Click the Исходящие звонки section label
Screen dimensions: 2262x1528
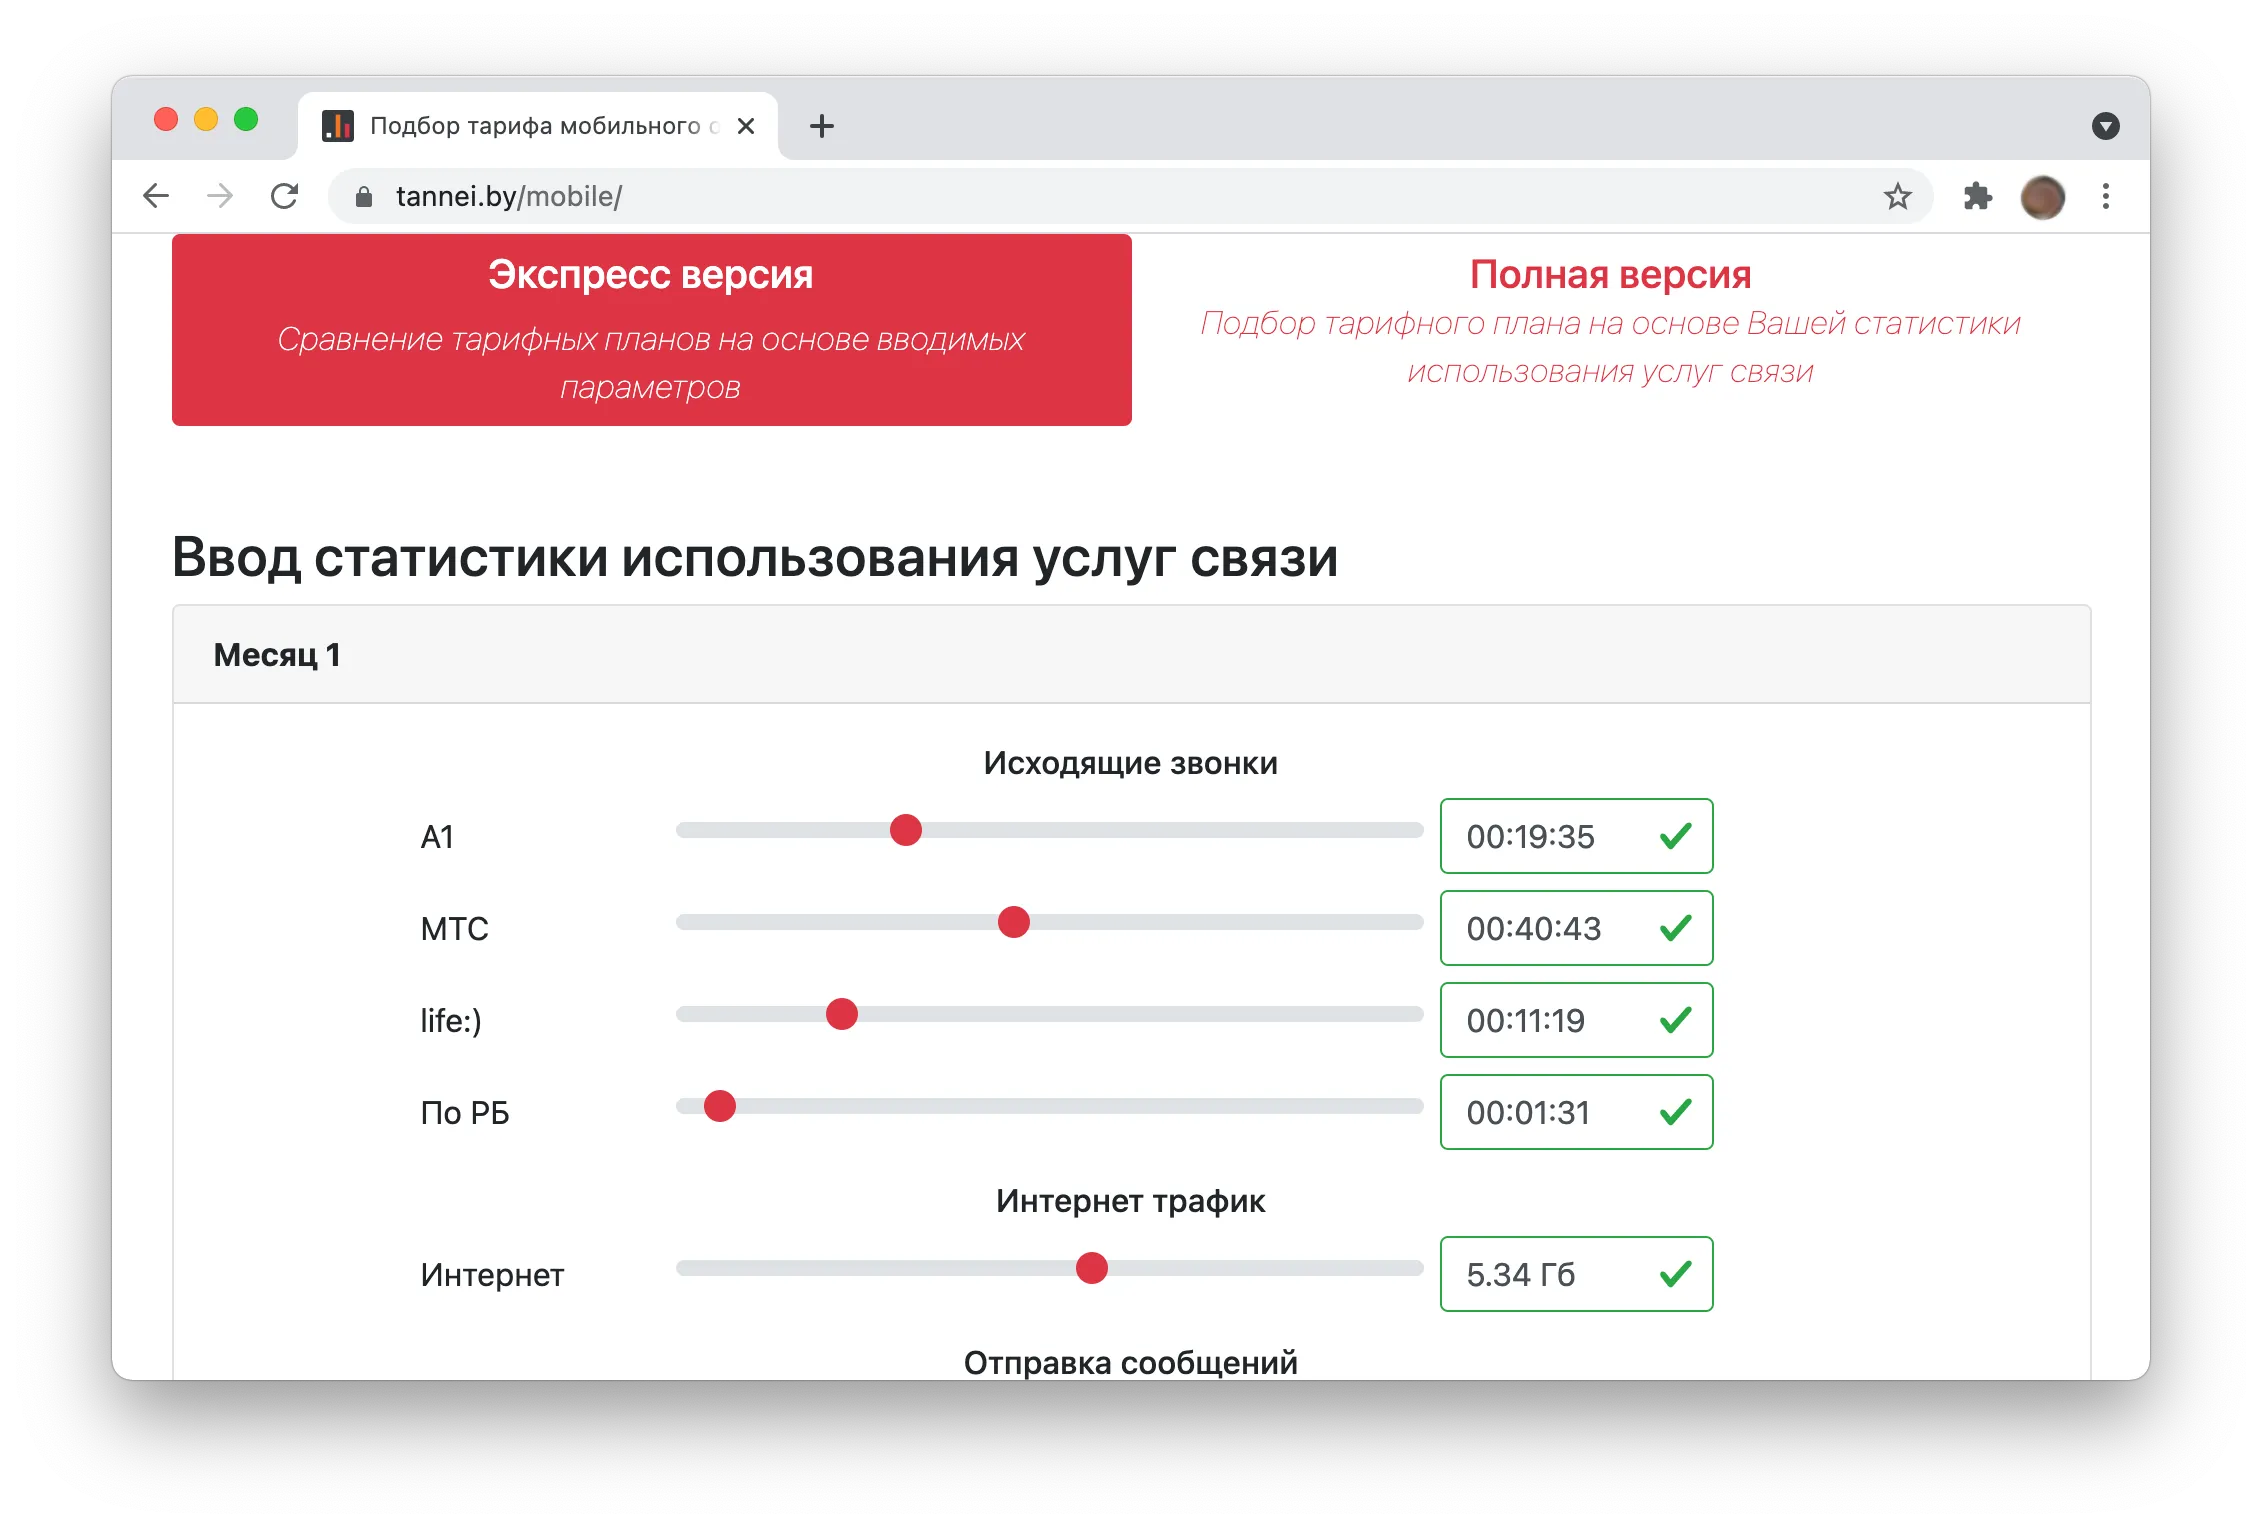pyautogui.click(x=1131, y=763)
